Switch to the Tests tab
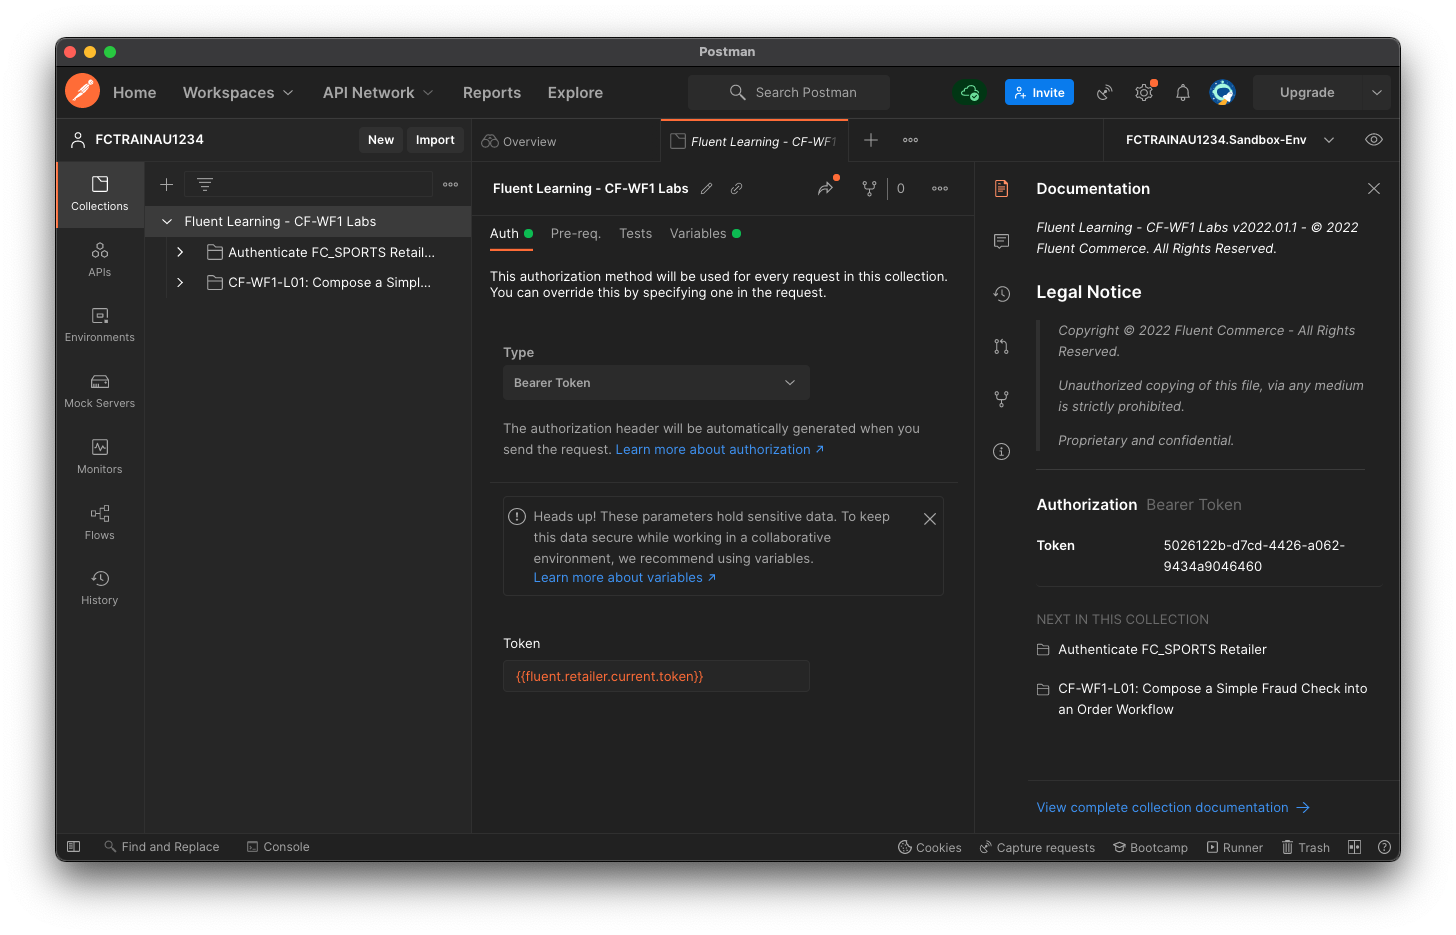Image resolution: width=1456 pixels, height=935 pixels. pyautogui.click(x=635, y=234)
